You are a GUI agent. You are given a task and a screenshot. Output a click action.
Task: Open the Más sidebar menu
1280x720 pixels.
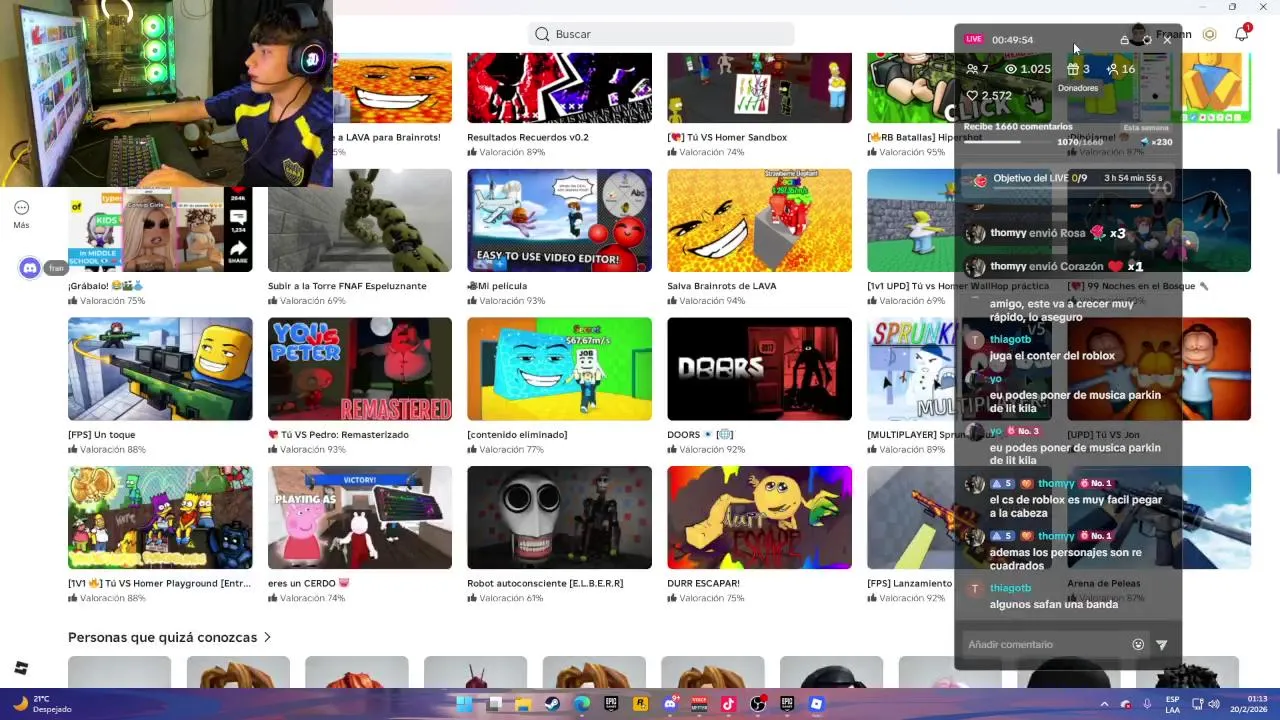coord(21,213)
